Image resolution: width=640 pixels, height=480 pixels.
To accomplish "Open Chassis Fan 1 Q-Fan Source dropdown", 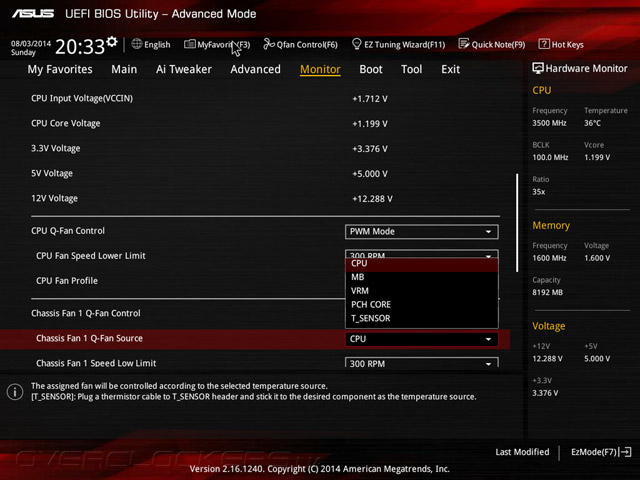I will [x=422, y=339].
